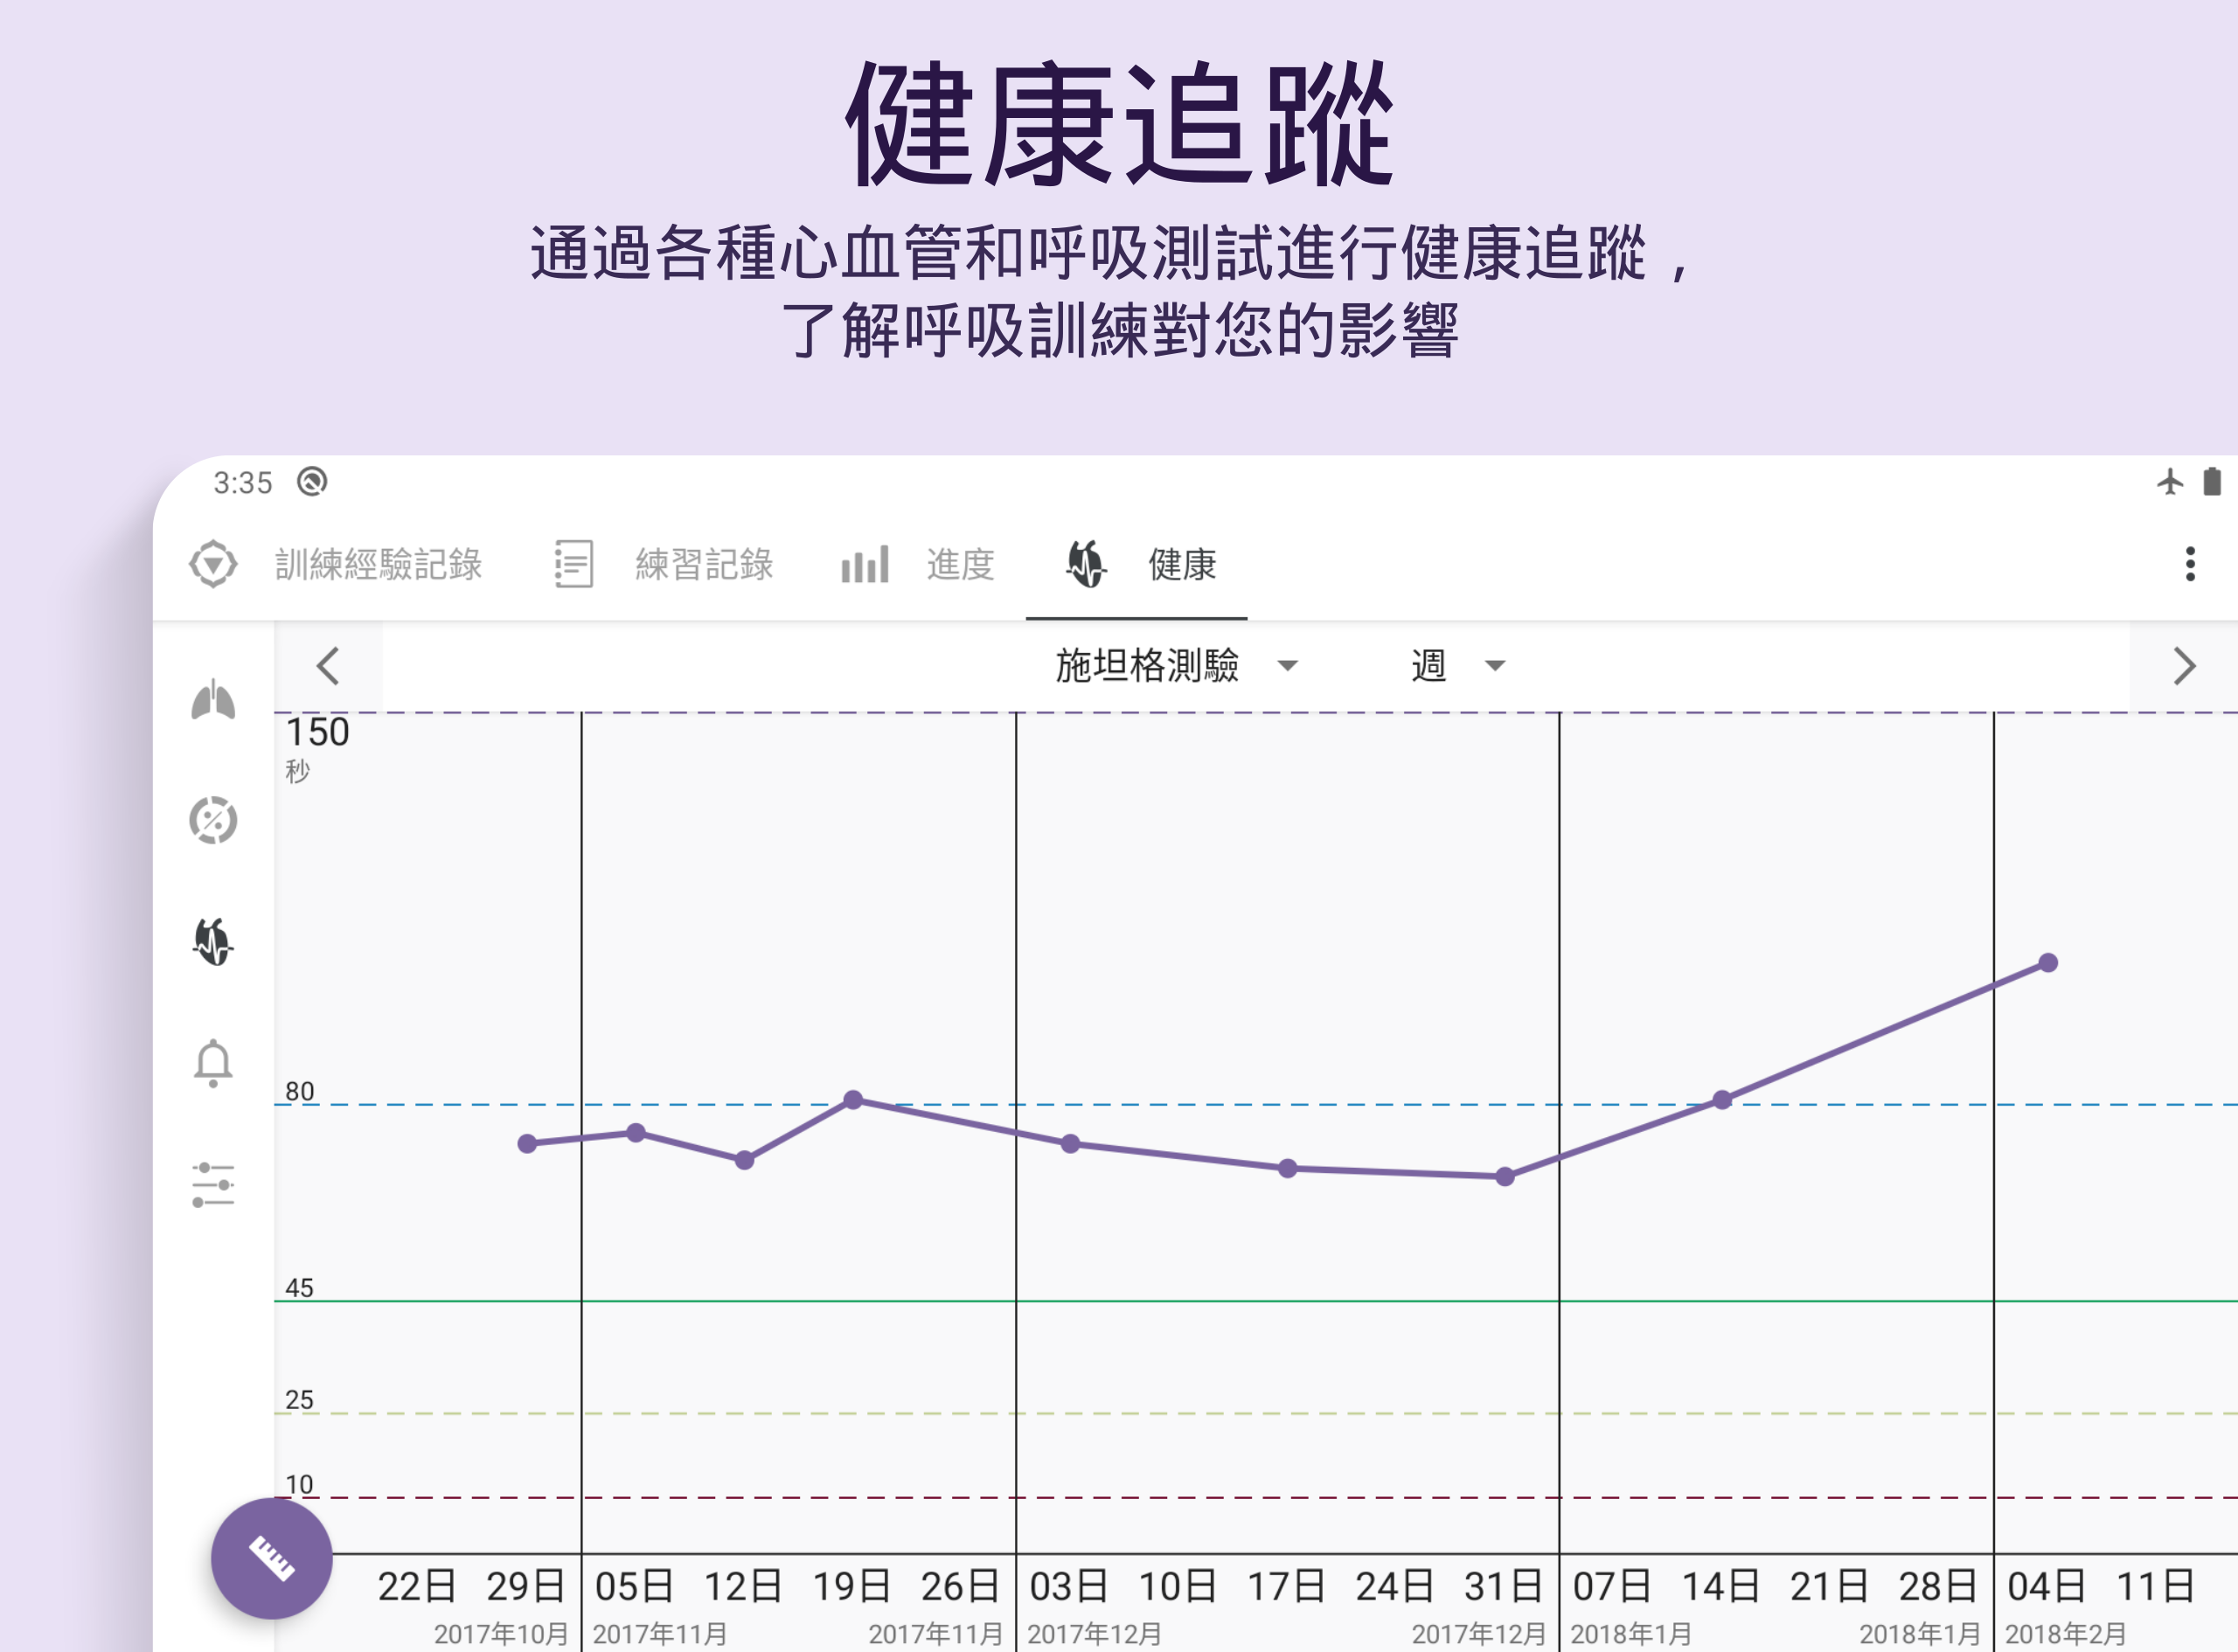Click the 80 threshold label
Viewport: 2238px width, 1652px height.
[299, 1091]
